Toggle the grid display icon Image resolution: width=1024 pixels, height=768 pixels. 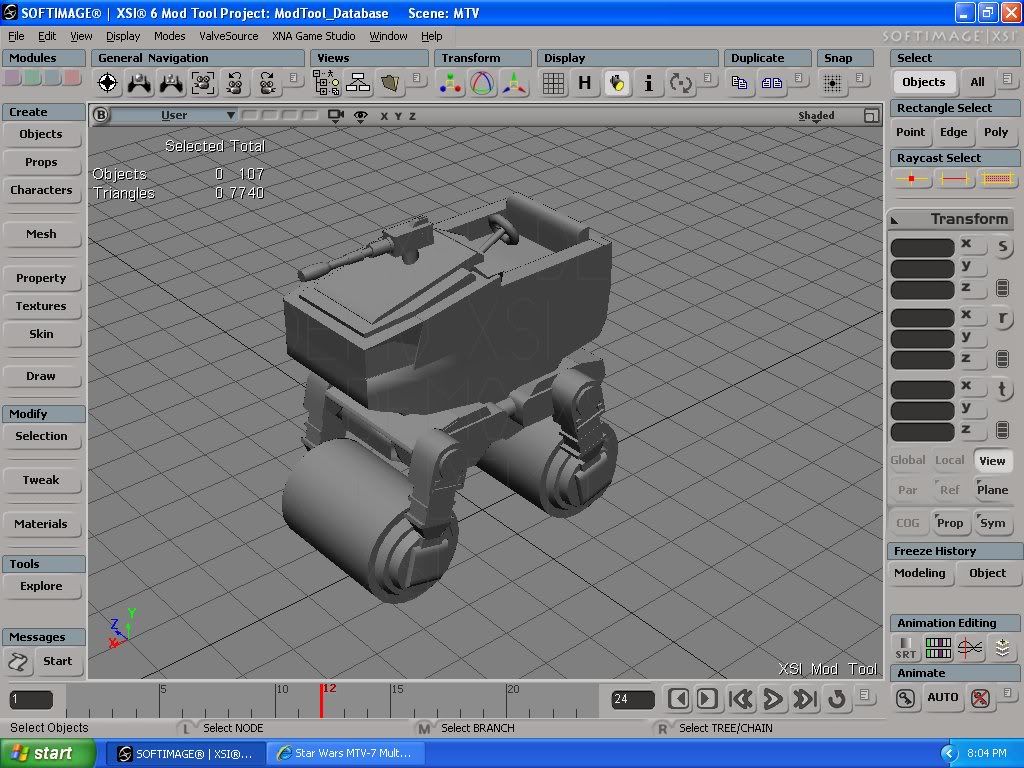tap(553, 83)
